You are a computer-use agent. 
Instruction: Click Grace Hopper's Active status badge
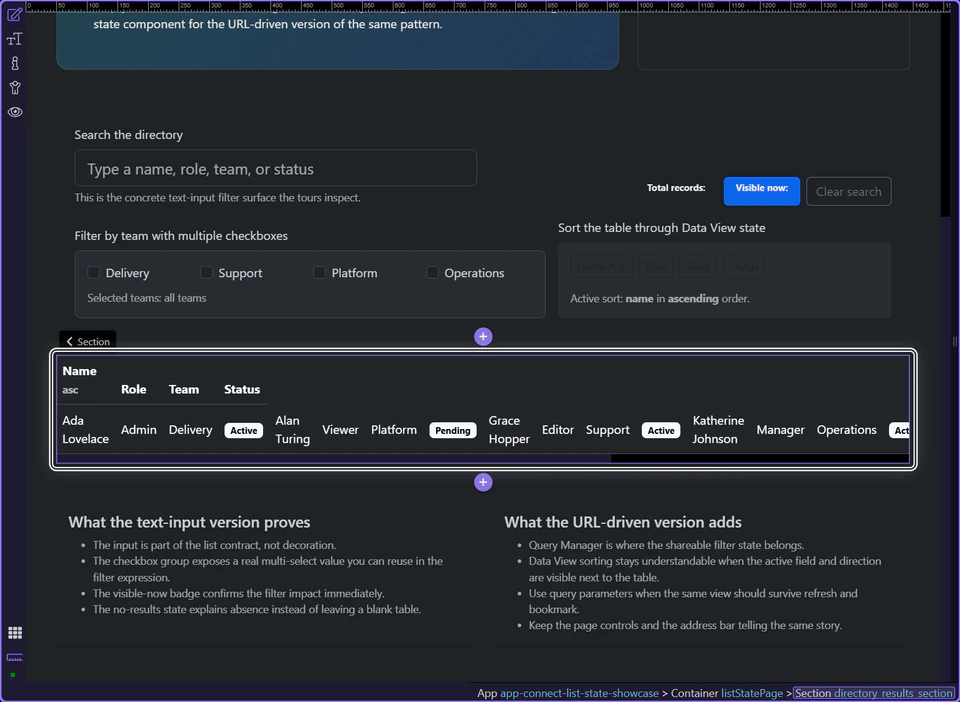[x=661, y=430]
